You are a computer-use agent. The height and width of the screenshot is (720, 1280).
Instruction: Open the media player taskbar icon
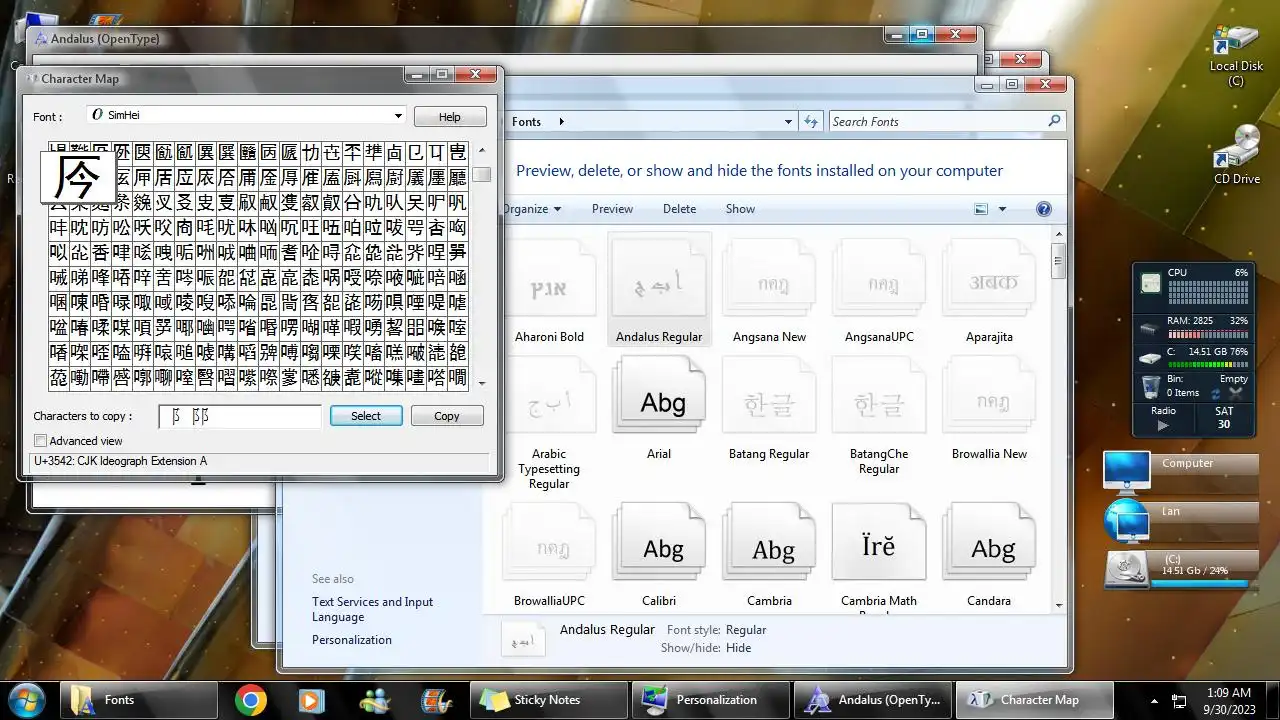311,700
